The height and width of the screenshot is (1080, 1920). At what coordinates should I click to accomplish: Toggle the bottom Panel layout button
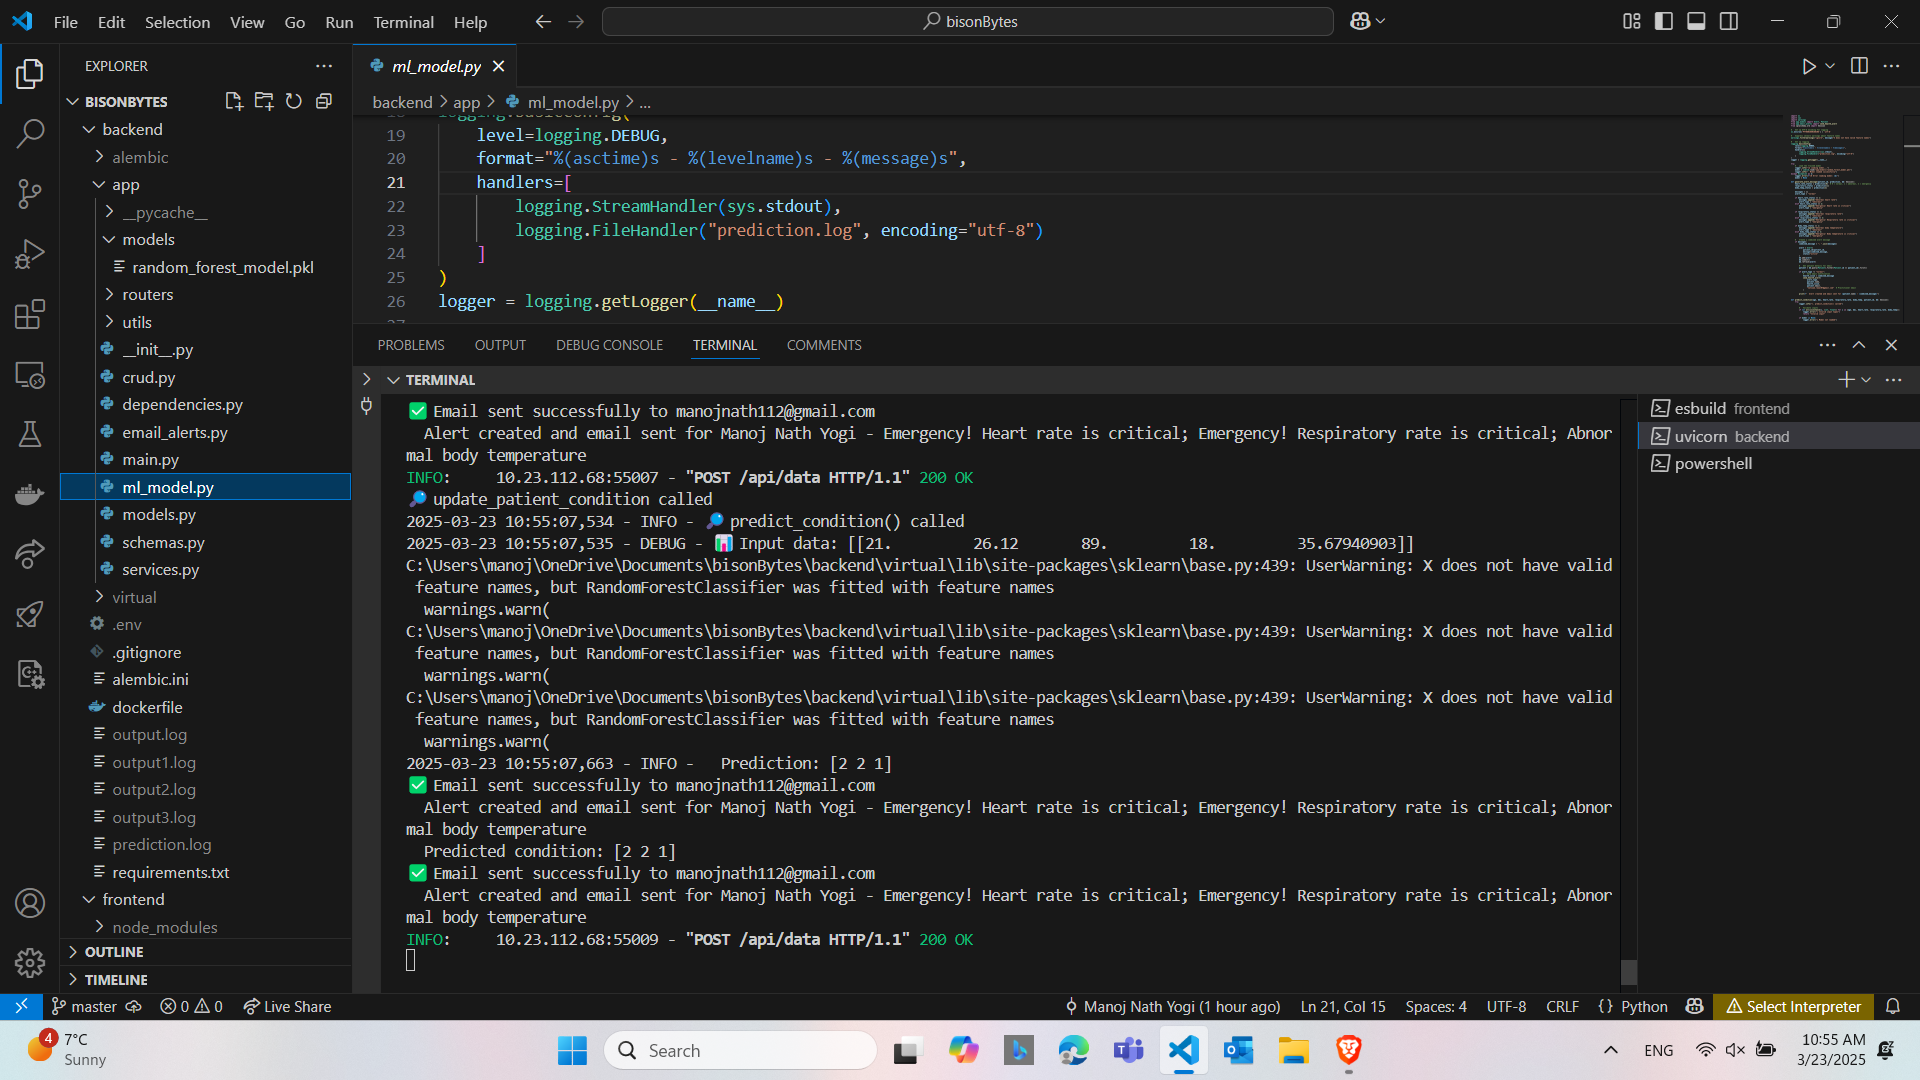(x=1696, y=21)
